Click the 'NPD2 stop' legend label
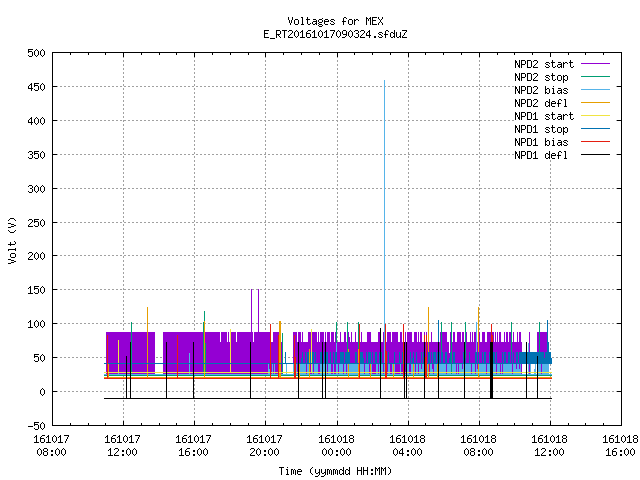This screenshot has height=480, width=640. pos(541,77)
